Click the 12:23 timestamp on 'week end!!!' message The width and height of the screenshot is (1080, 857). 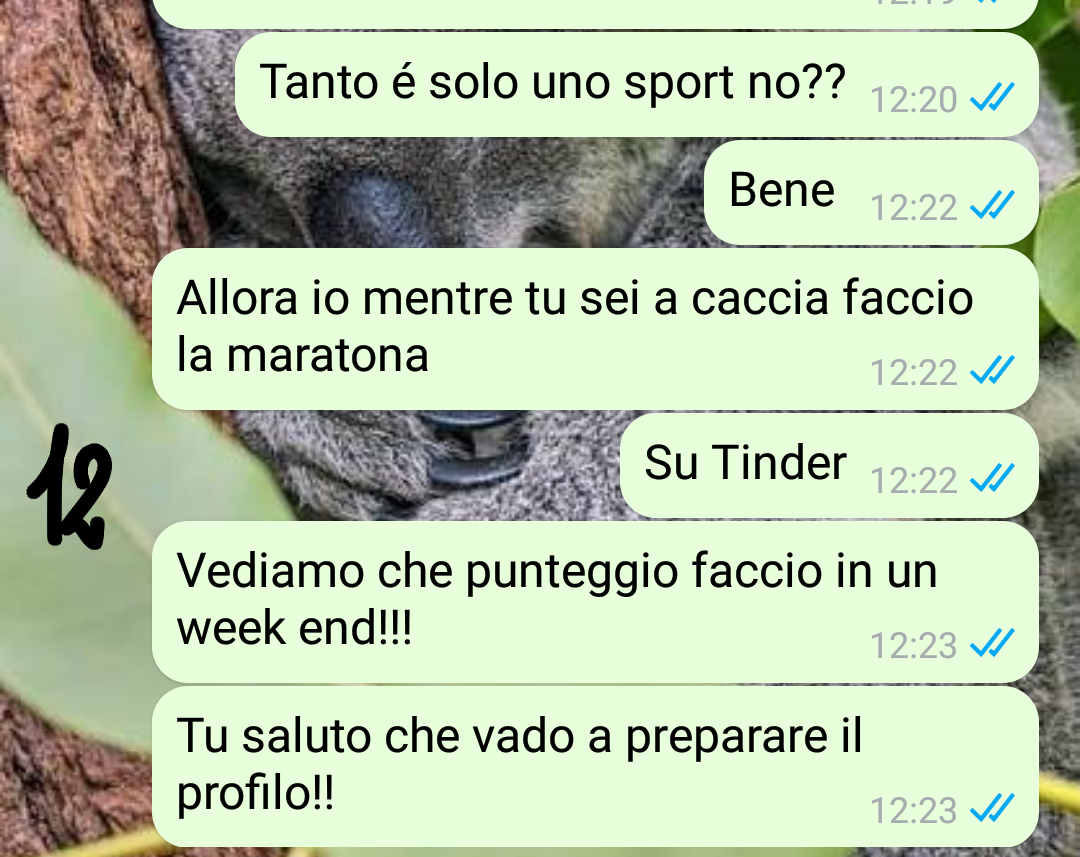click(914, 646)
